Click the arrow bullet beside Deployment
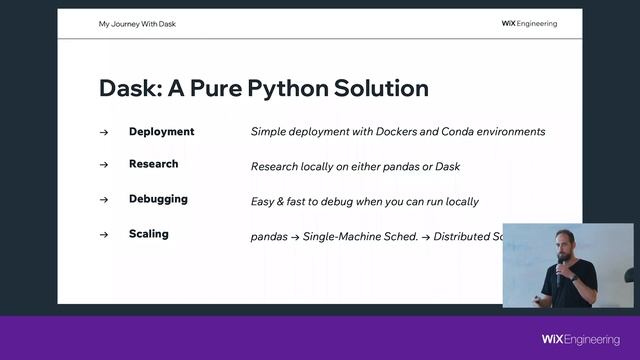This screenshot has width=640, height=360. 104,132
